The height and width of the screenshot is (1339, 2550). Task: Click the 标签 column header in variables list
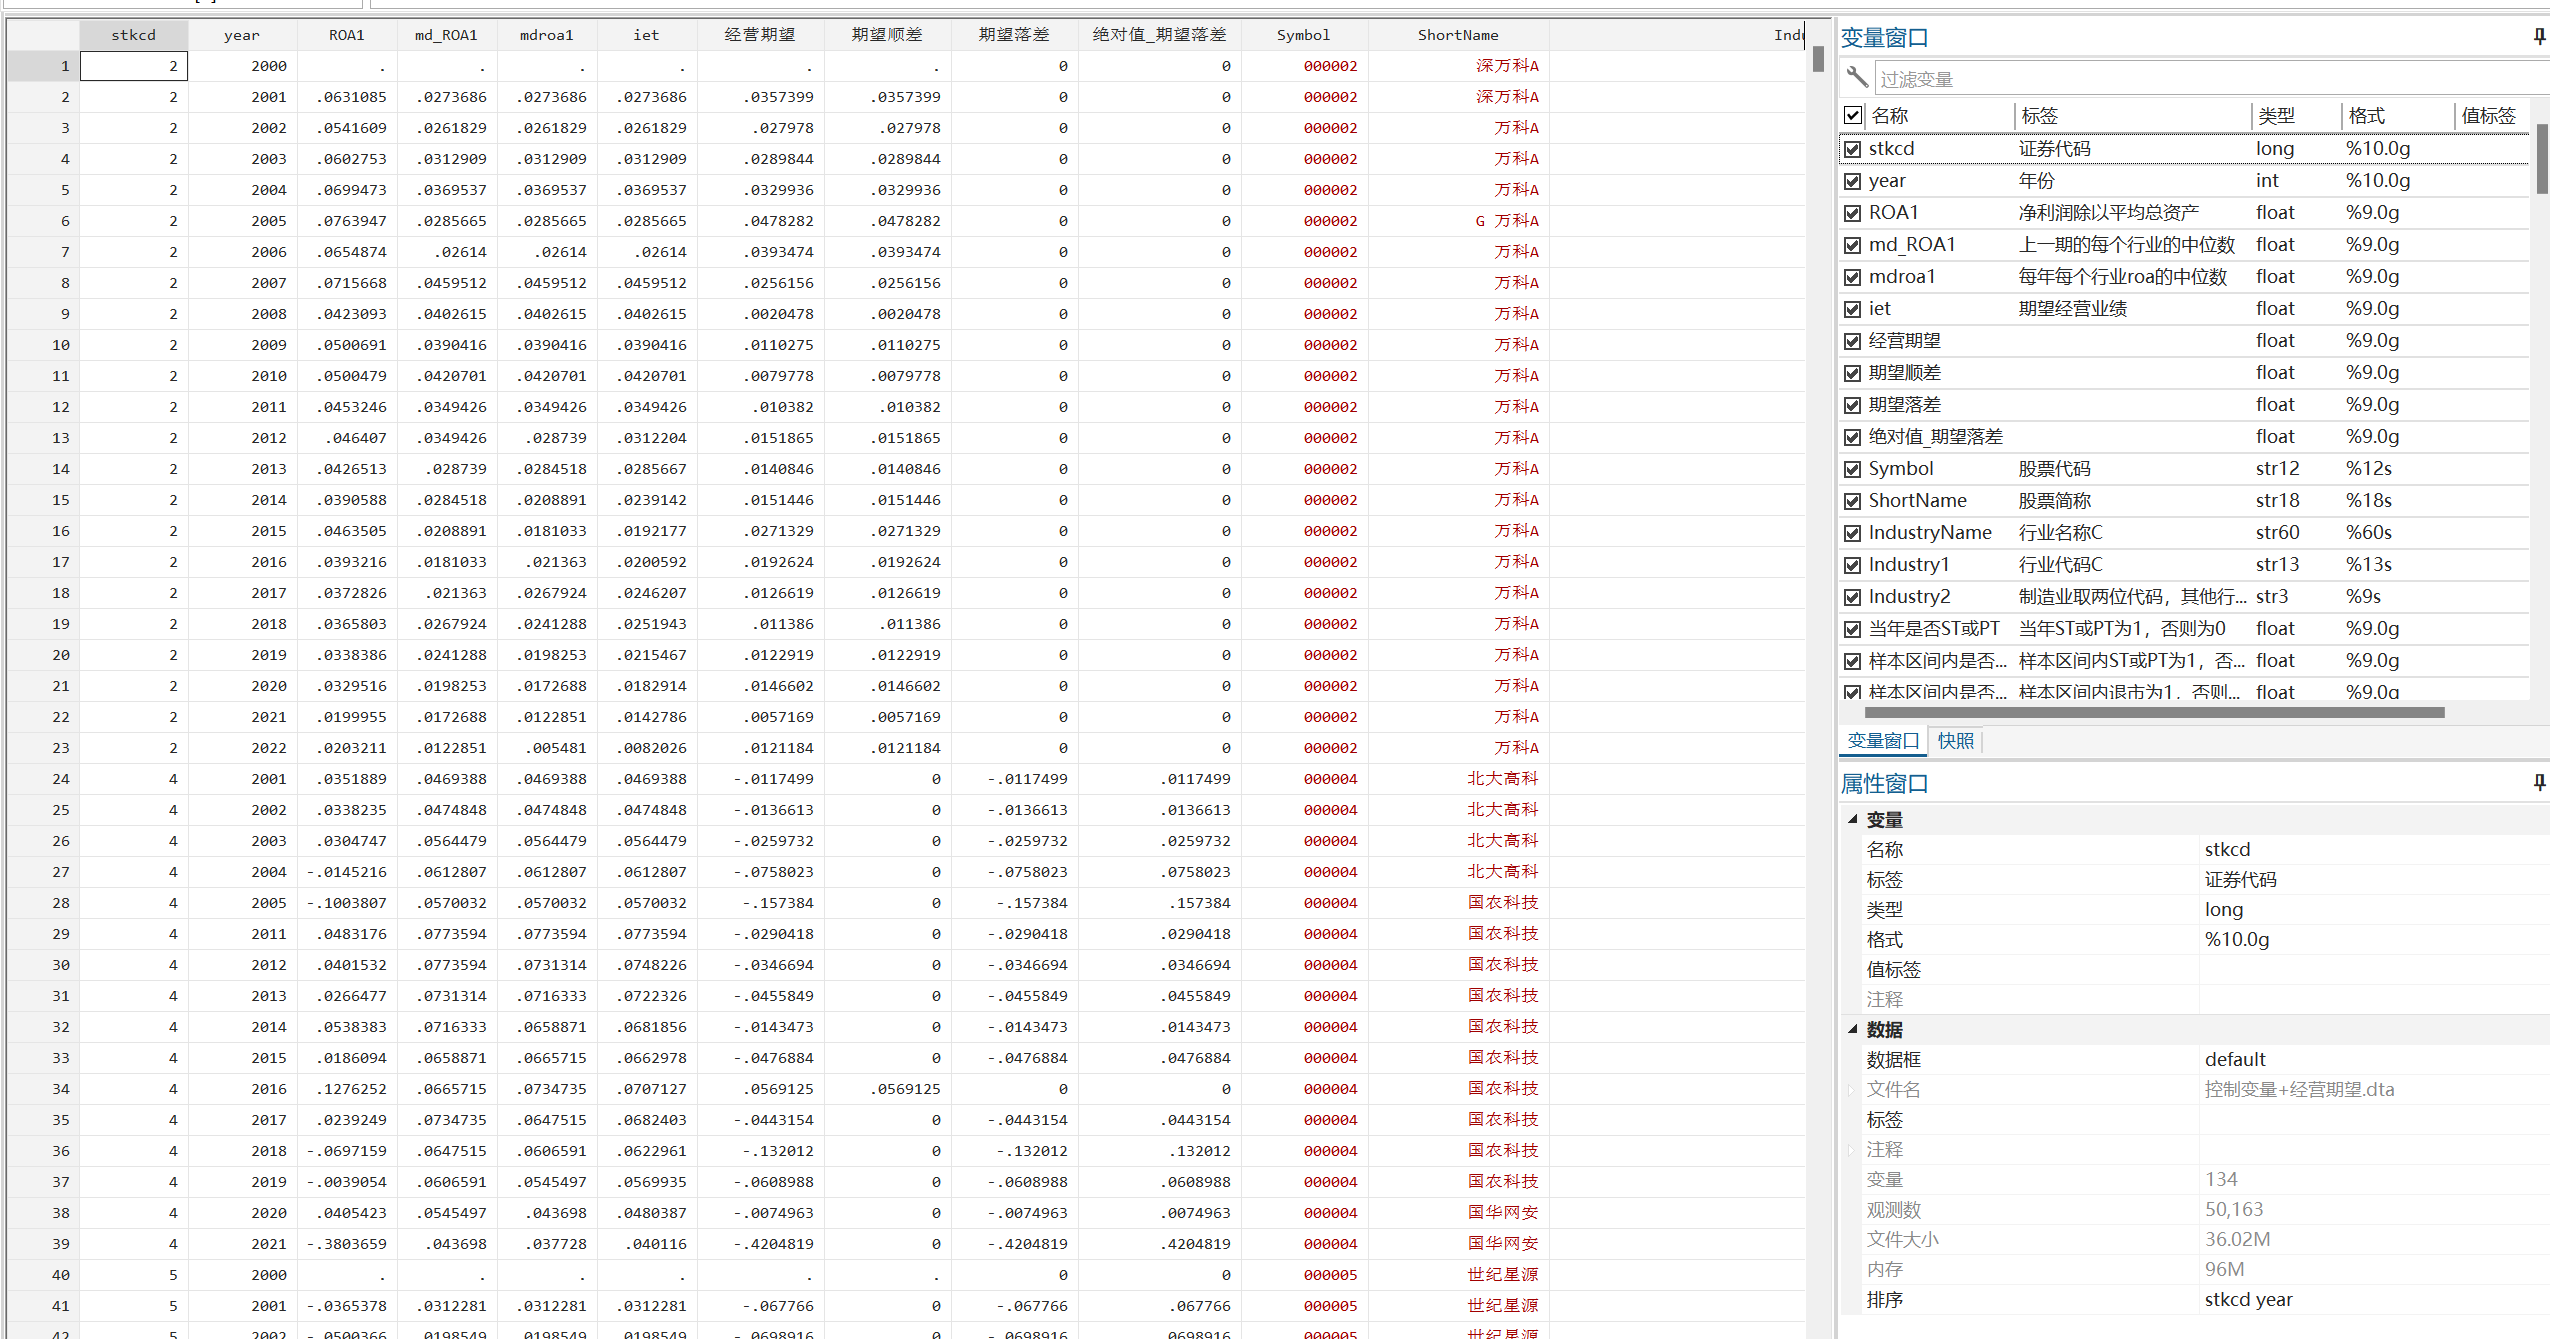coord(2039,116)
